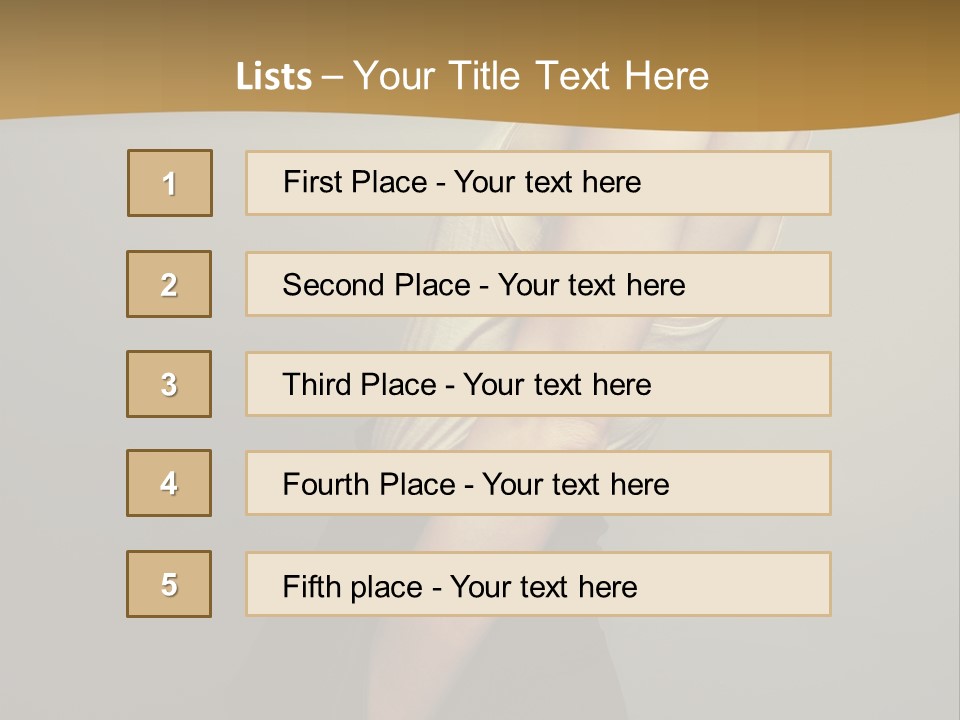Select the number 1 box
This screenshot has height=720, width=960.
pyautogui.click(x=170, y=183)
